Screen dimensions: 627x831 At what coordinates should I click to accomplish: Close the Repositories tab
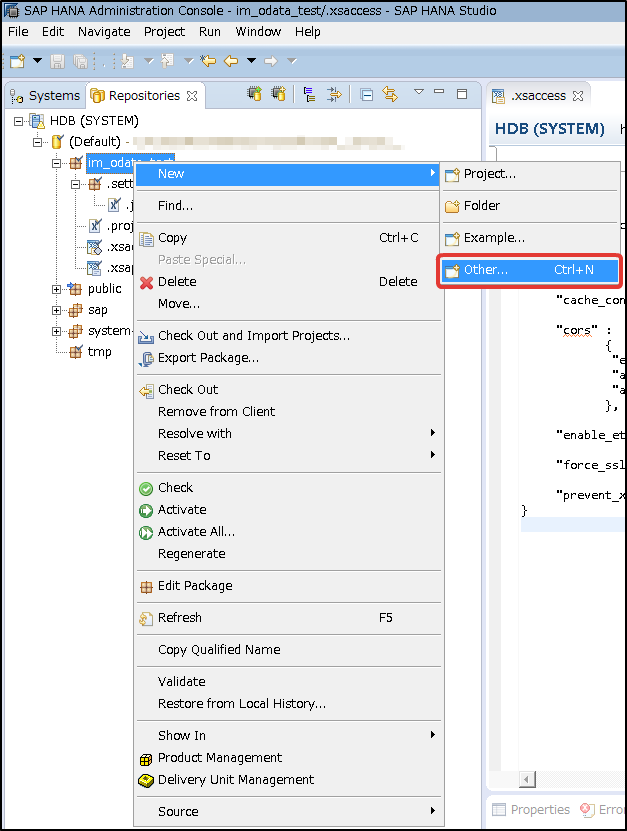click(x=192, y=96)
